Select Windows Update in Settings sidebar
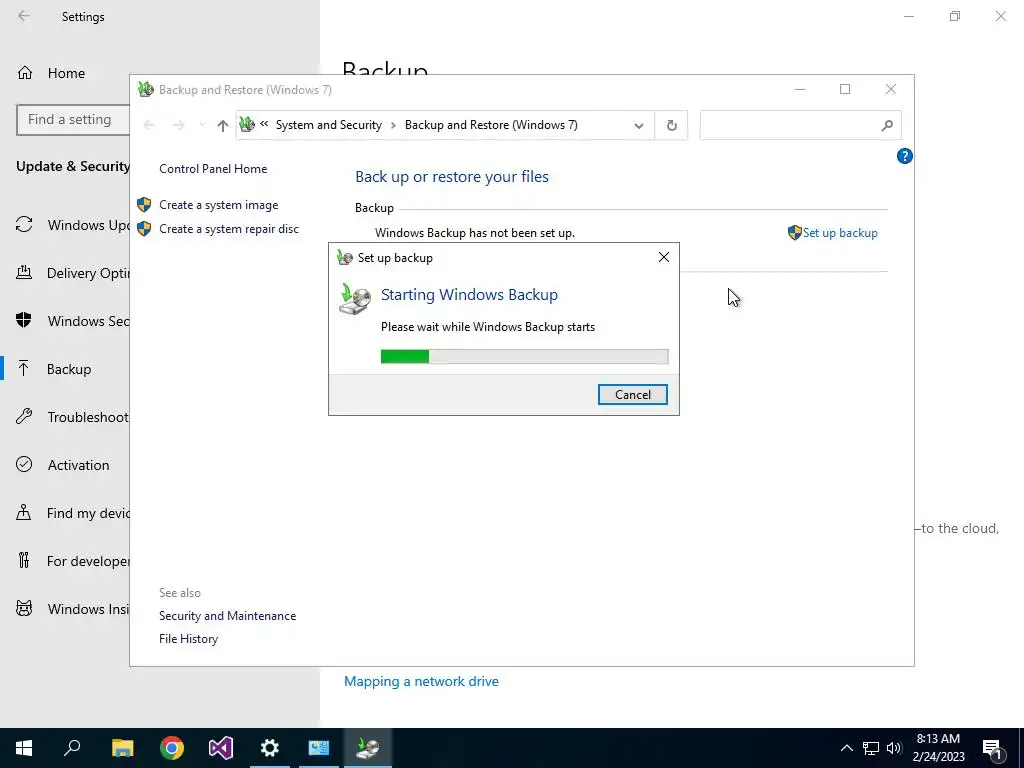The height and width of the screenshot is (768, 1024). point(65,225)
